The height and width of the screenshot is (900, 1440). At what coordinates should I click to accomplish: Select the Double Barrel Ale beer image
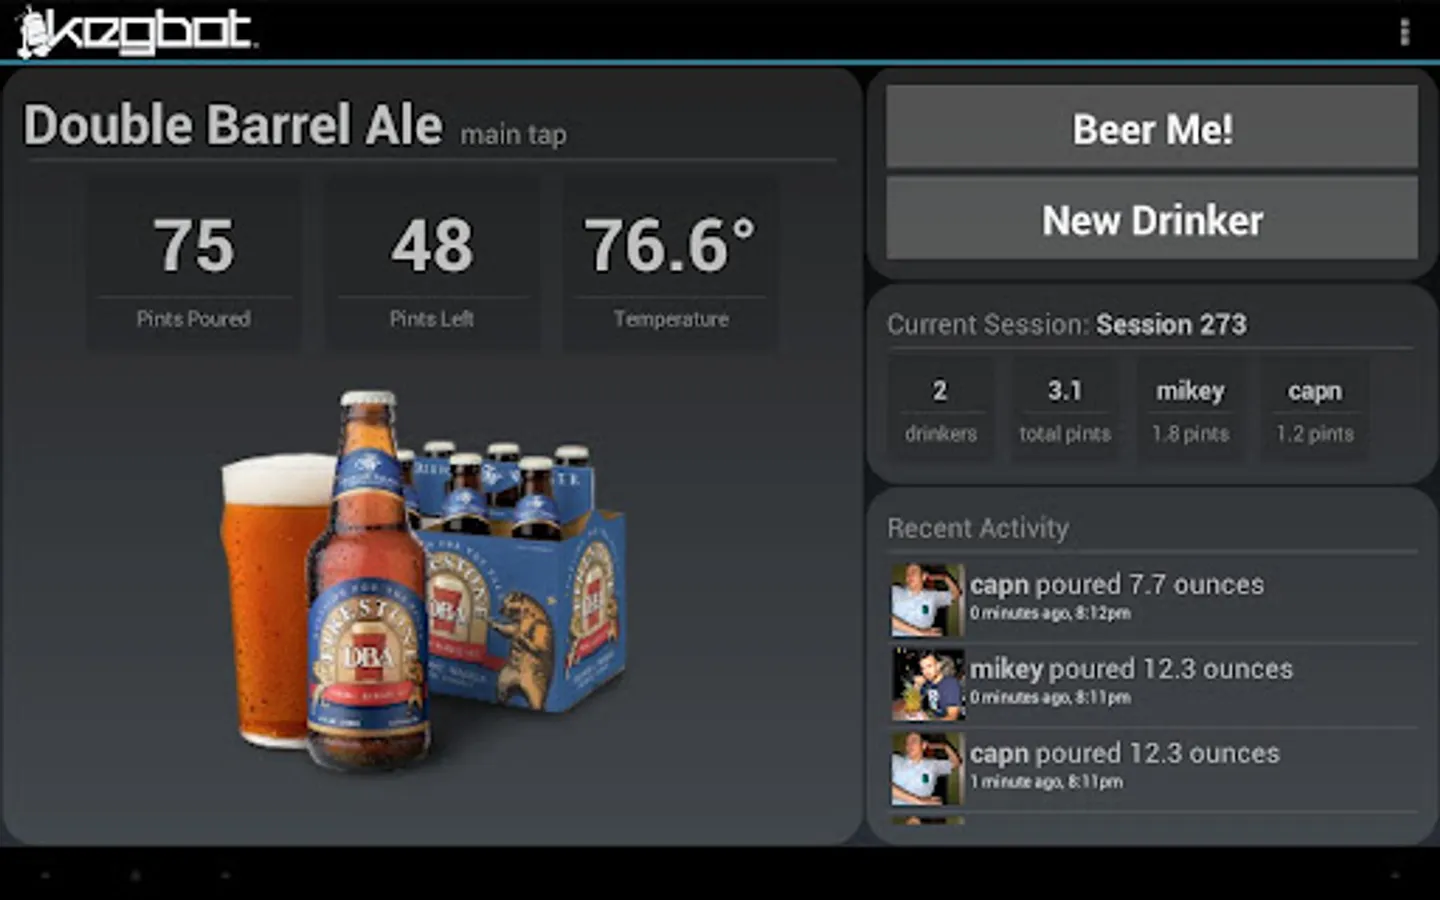tap(424, 580)
